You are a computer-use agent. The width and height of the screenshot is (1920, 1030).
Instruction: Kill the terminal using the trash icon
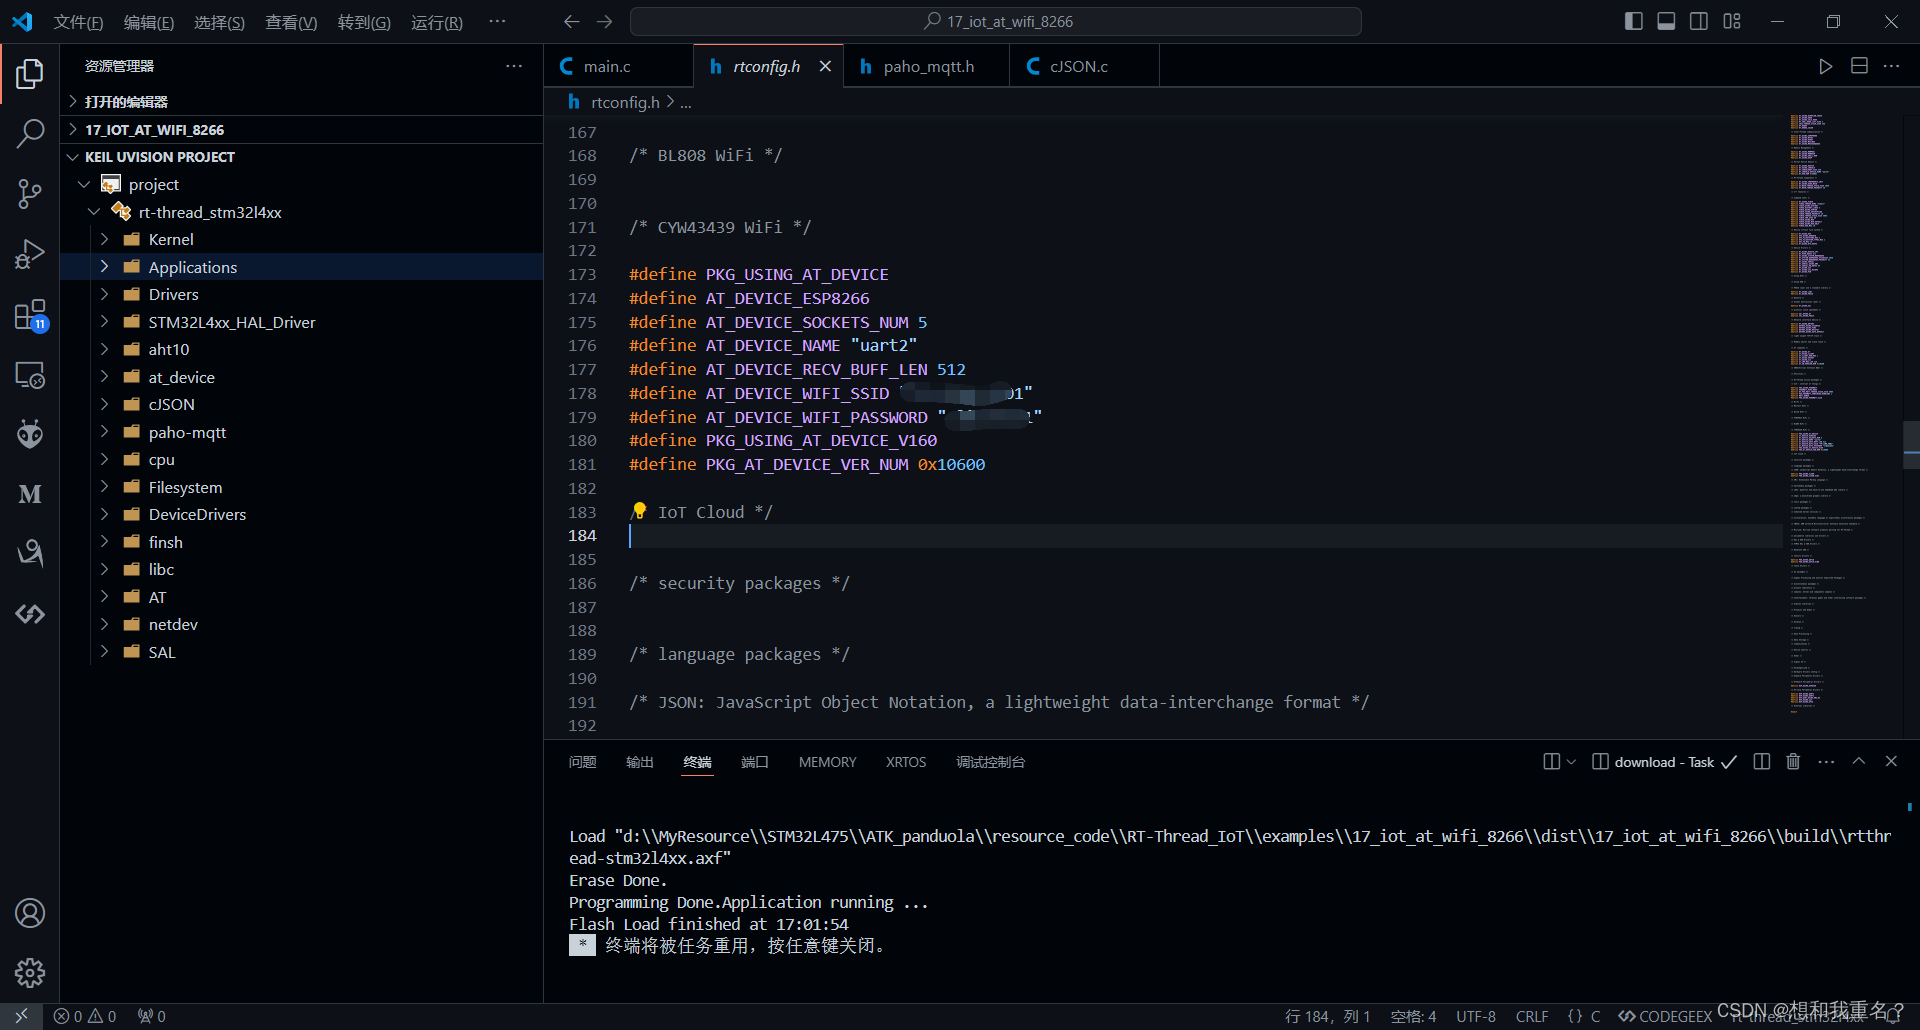[x=1792, y=761]
